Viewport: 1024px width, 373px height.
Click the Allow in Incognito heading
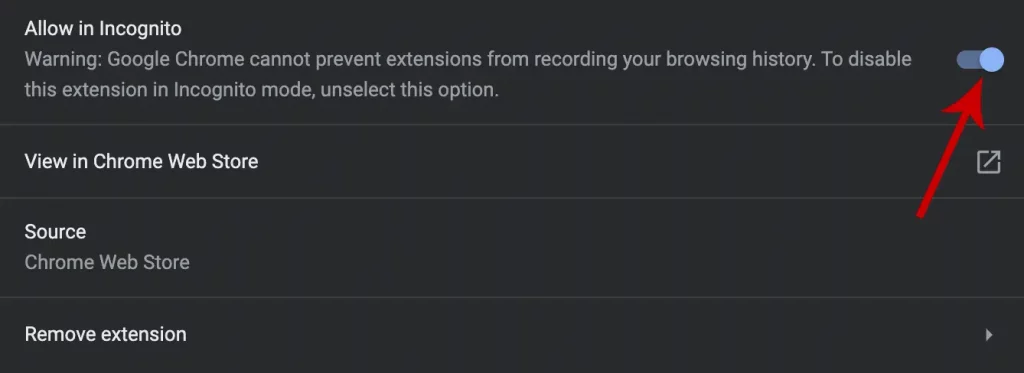click(103, 29)
